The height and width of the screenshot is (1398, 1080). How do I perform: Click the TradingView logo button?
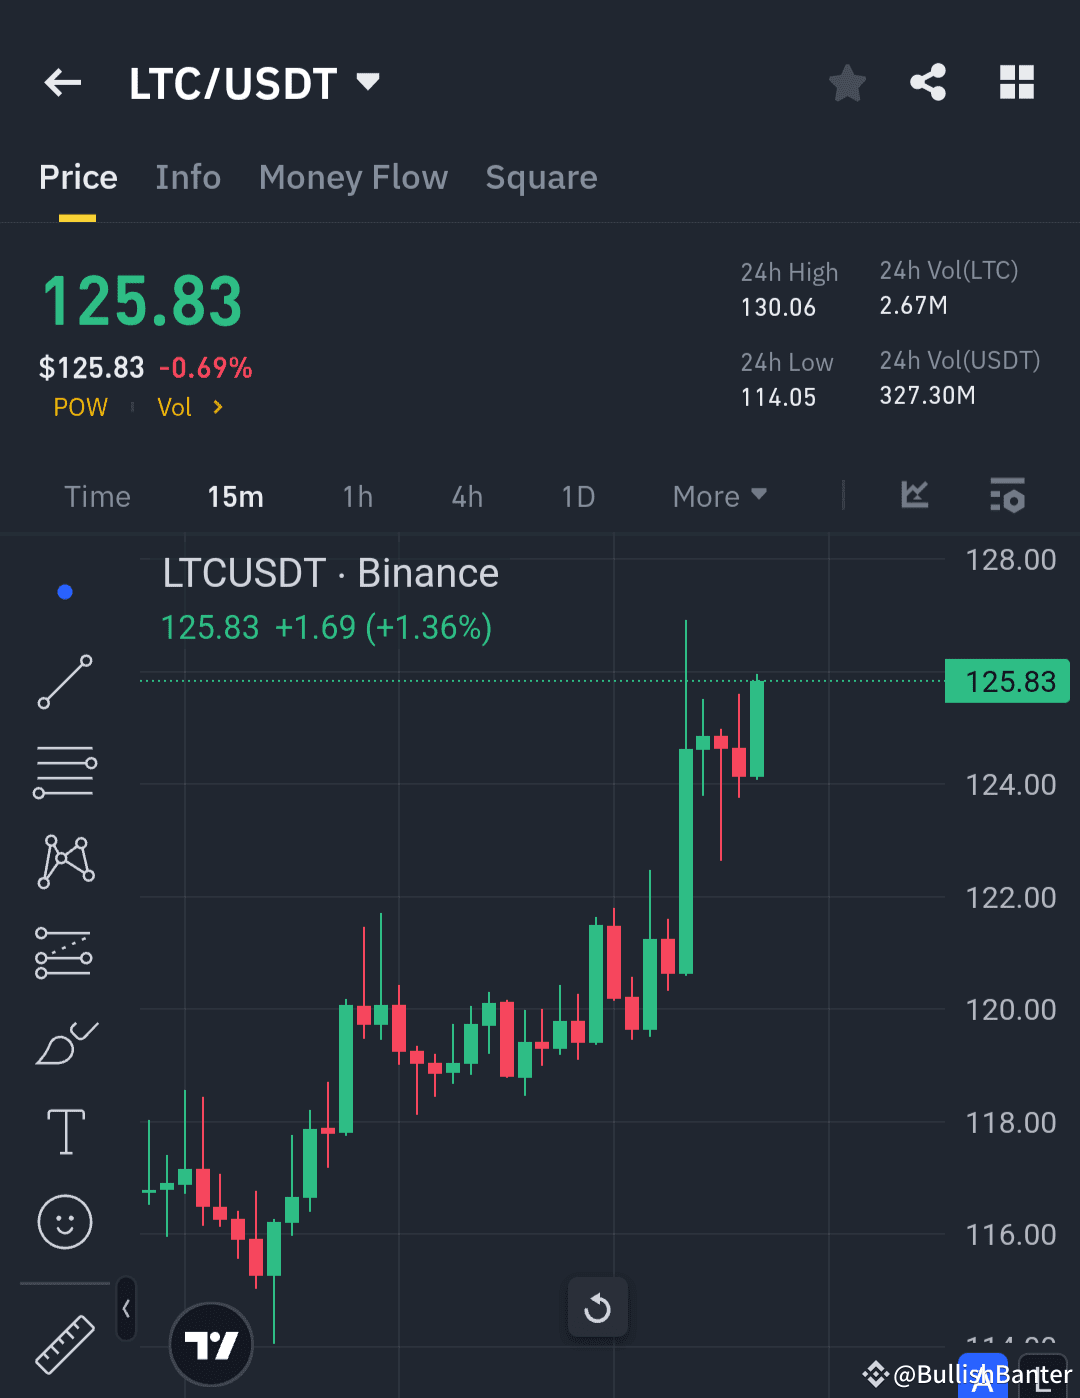click(211, 1344)
